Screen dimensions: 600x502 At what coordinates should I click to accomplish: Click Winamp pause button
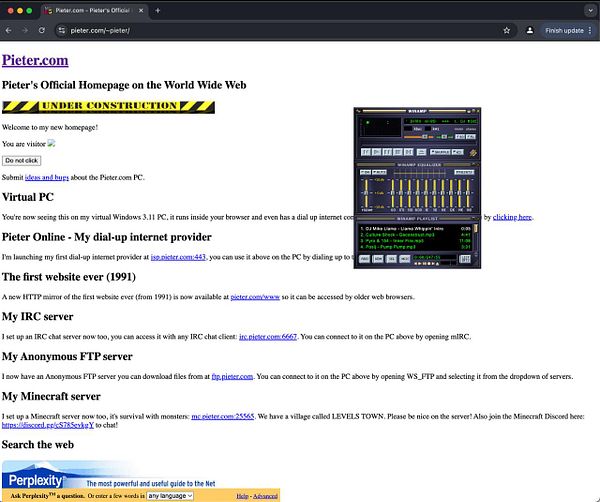pyautogui.click(x=387, y=152)
